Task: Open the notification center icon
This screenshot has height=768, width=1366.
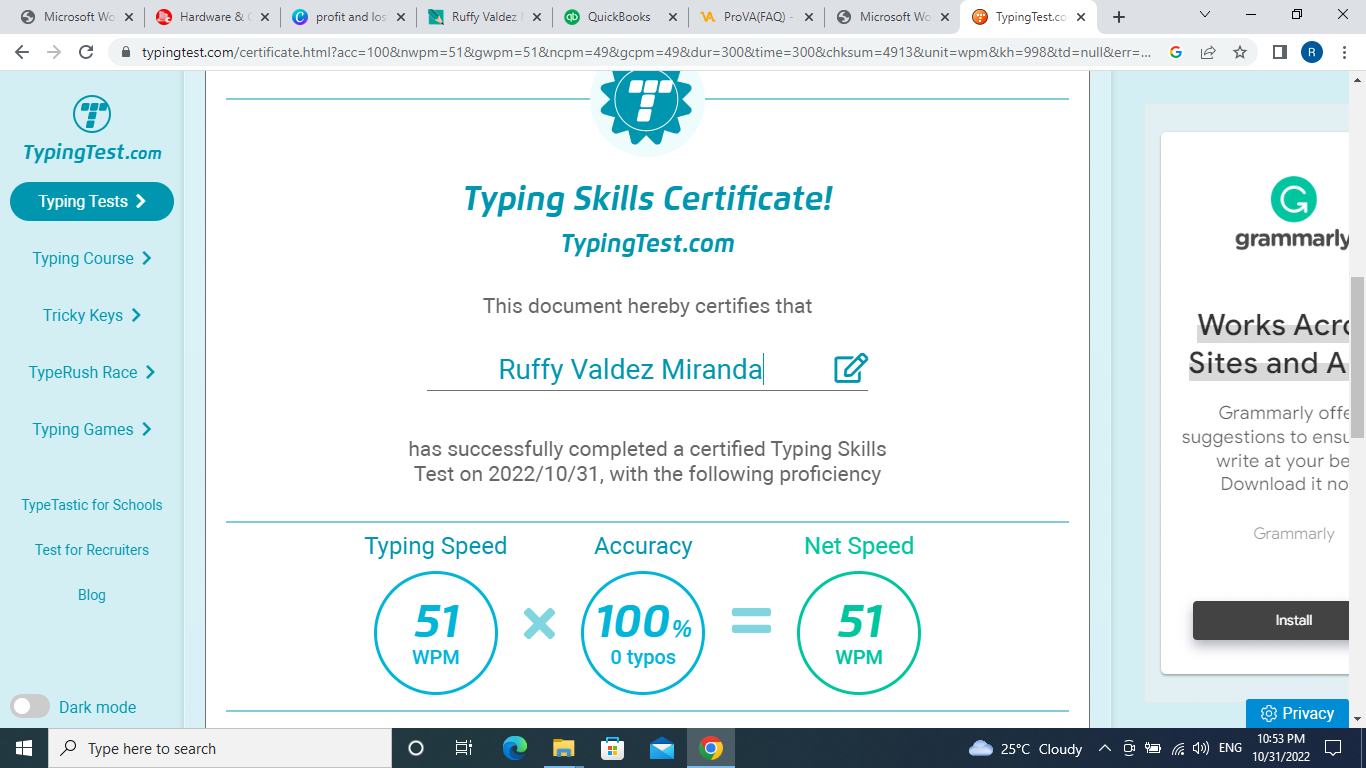Action: [x=1333, y=748]
